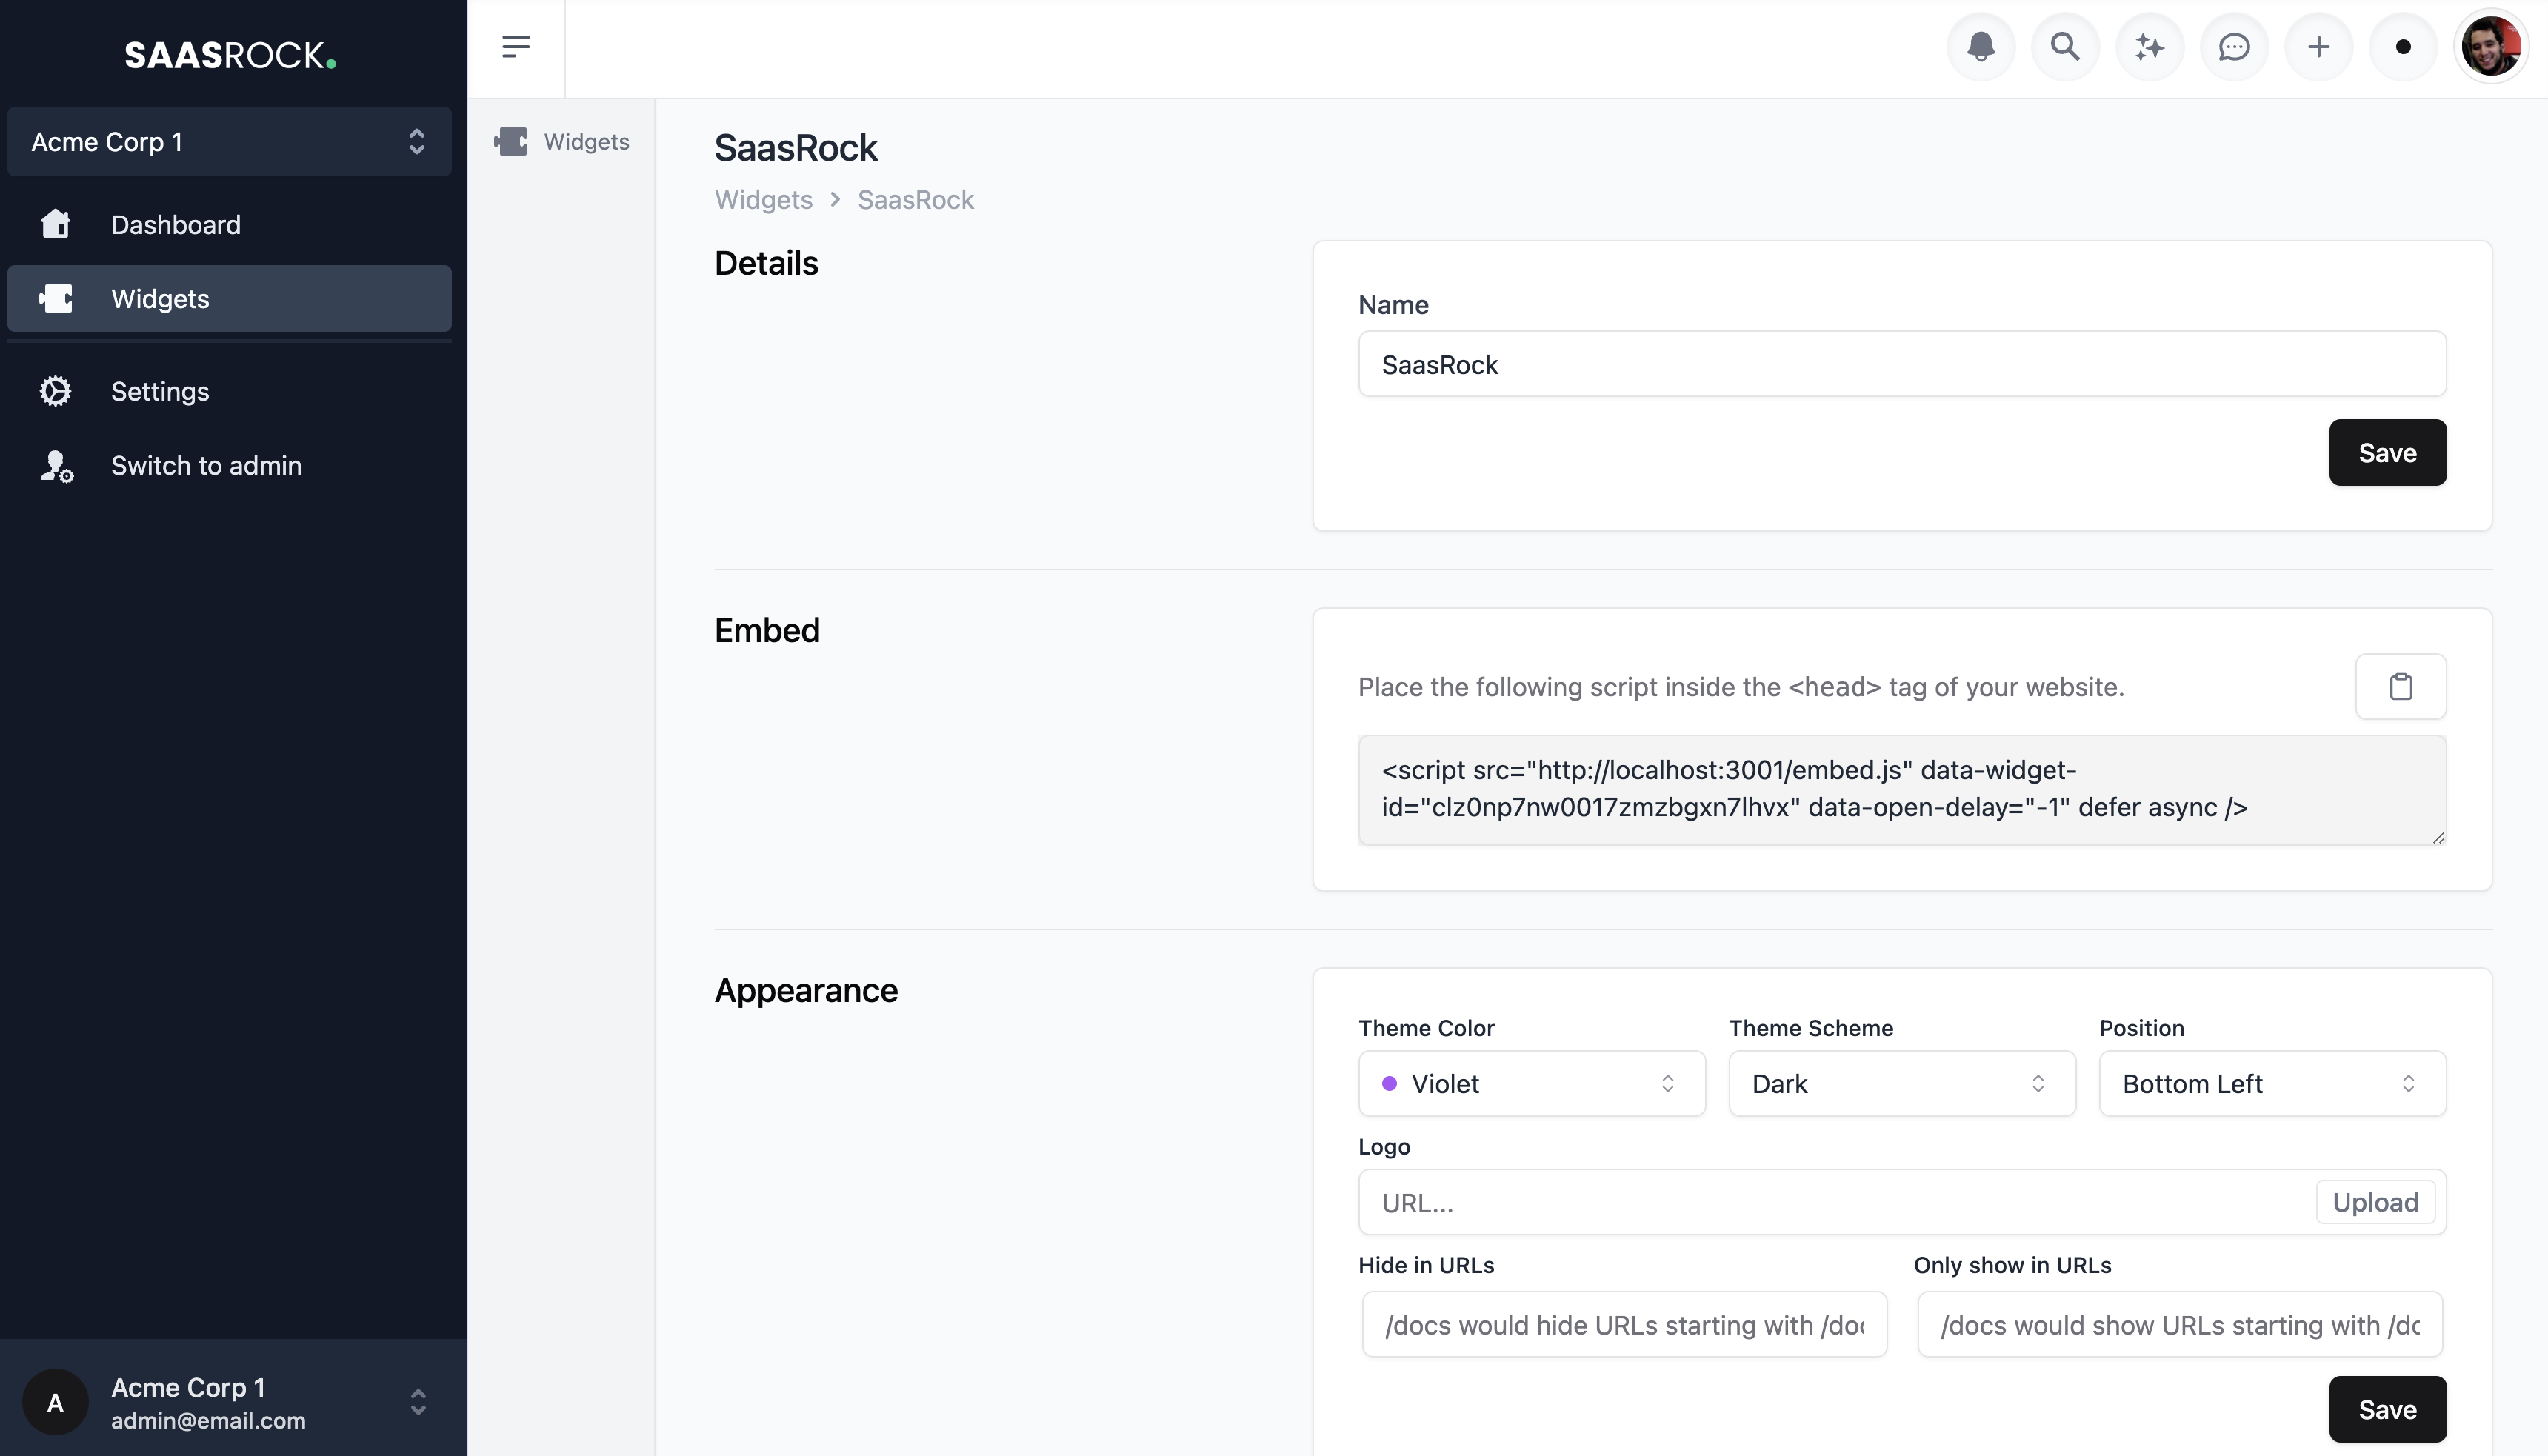2548x1456 pixels.
Task: Save the widget name details
Action: point(2387,452)
